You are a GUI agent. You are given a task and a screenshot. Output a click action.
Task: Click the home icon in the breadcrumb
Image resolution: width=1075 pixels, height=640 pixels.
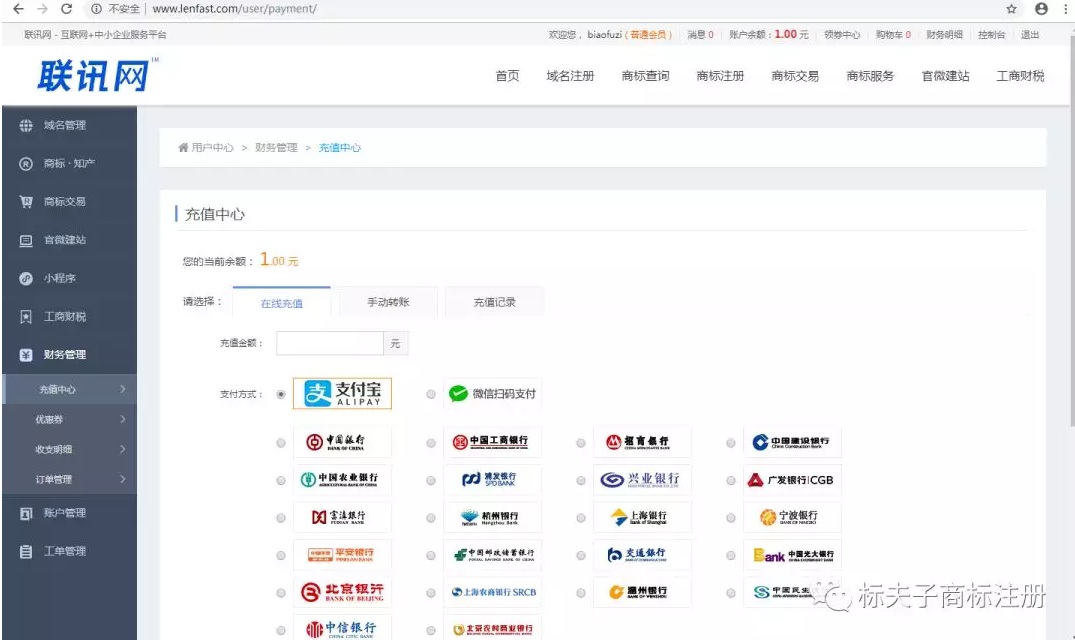183,147
